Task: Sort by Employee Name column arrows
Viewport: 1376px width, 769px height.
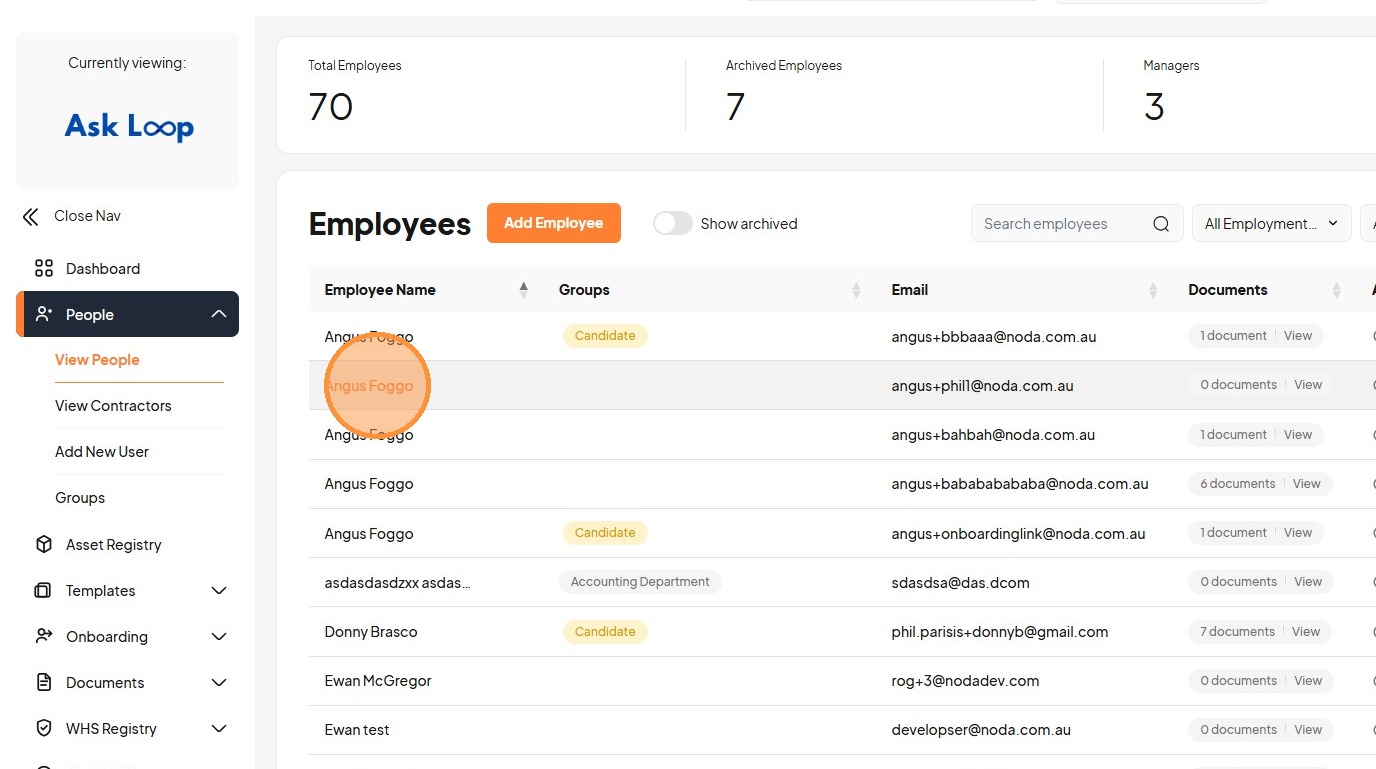Action: [x=523, y=290]
